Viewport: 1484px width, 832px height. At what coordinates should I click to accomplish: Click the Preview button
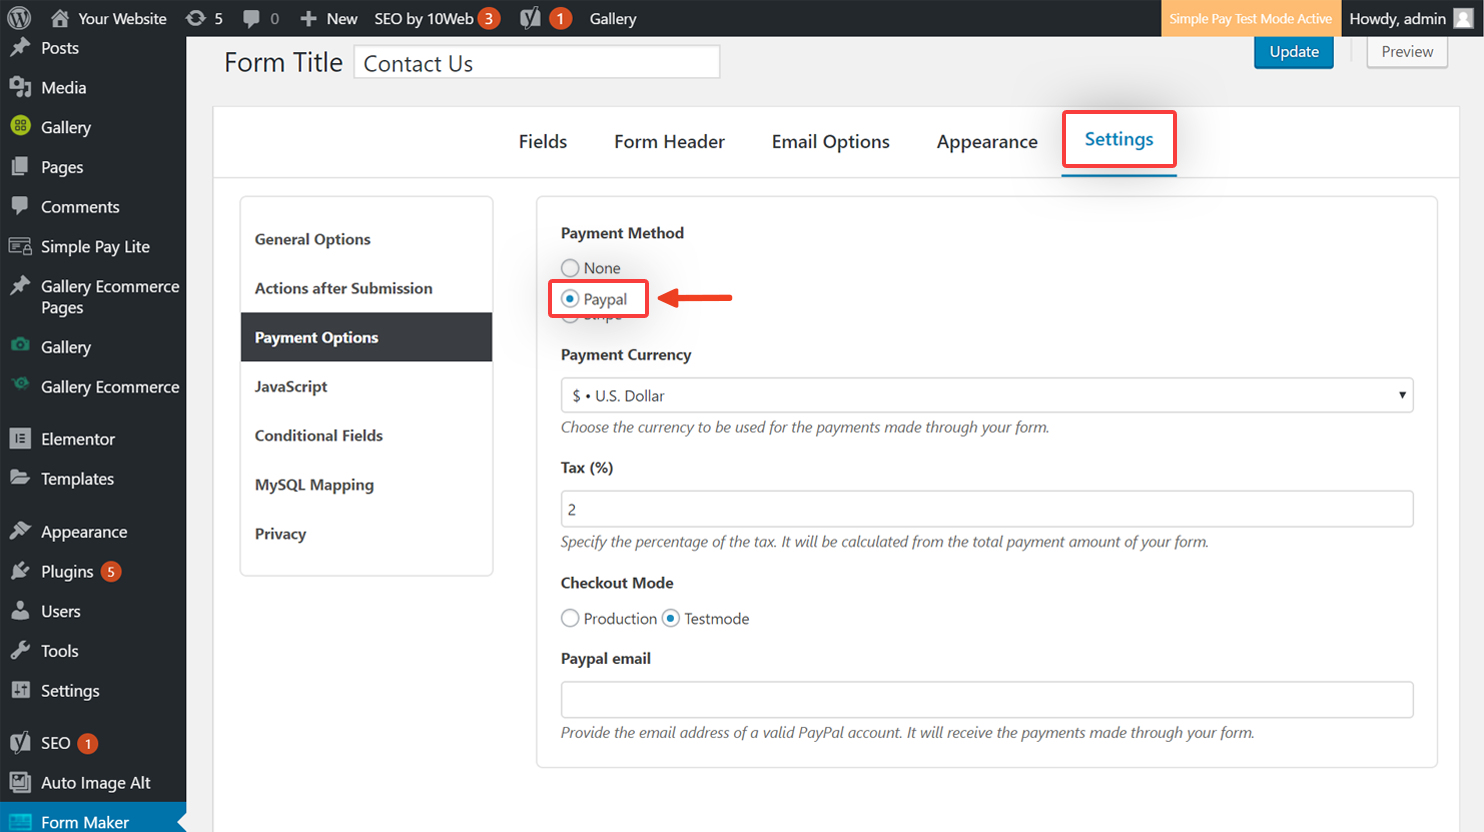coord(1407,52)
